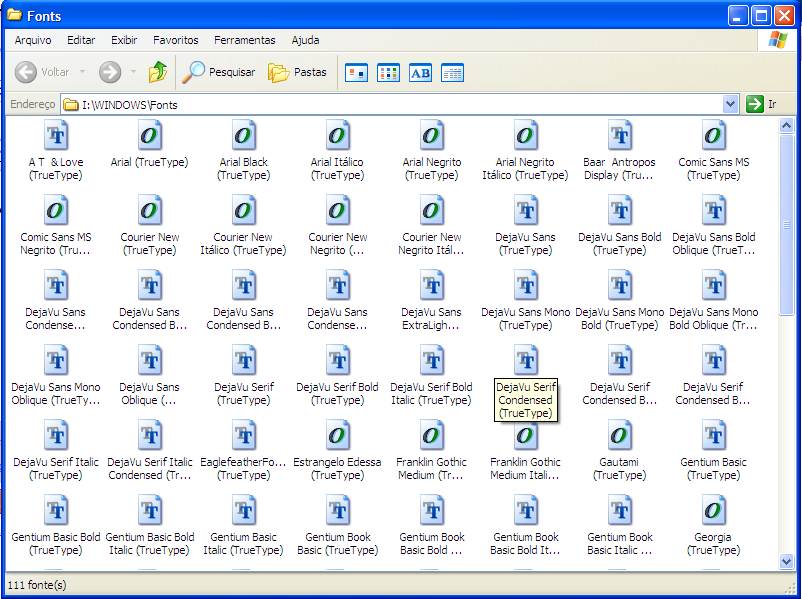This screenshot has height=599, width=802.
Task: Click the Gentium Basic Bold (TrueType) label
Action: pyautogui.click(x=56, y=543)
